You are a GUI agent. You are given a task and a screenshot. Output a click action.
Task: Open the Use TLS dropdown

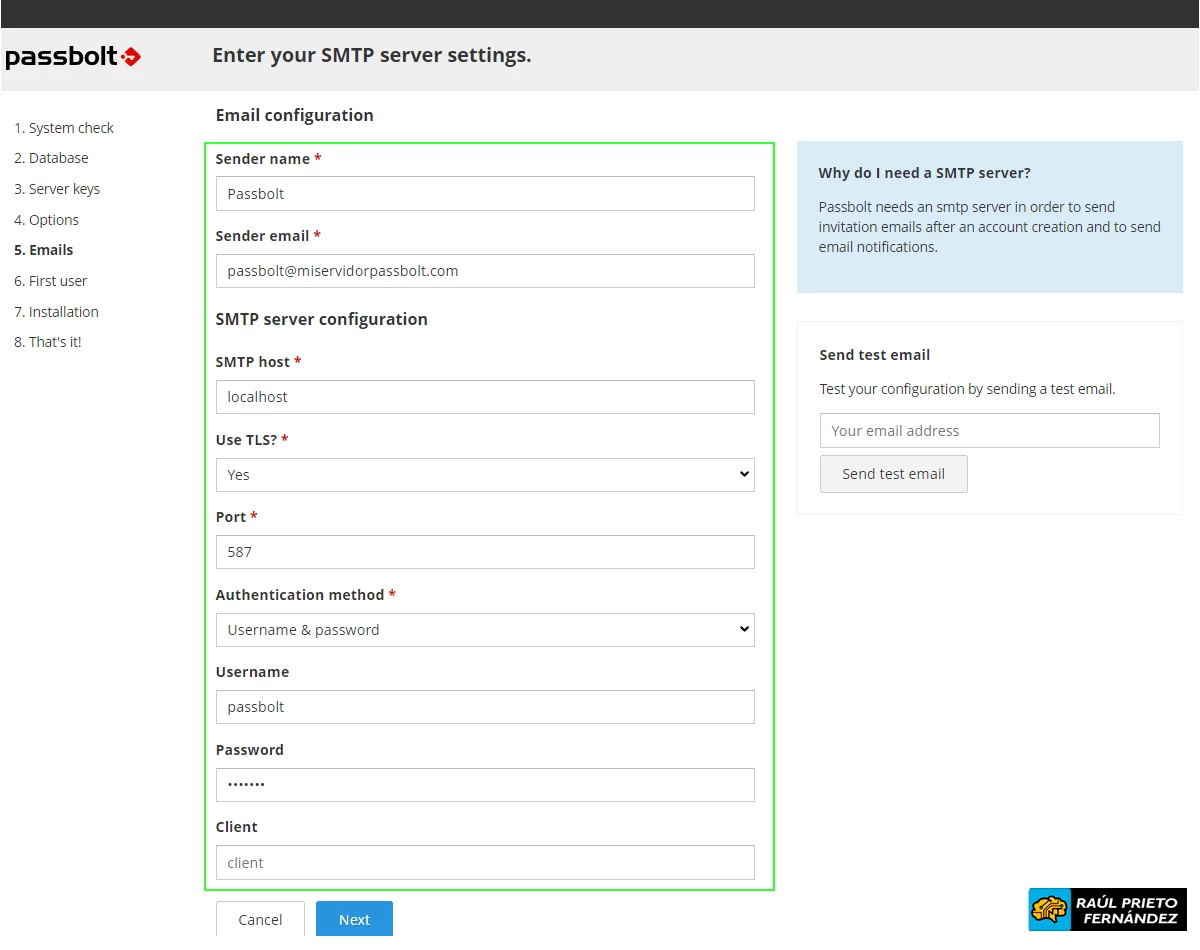click(485, 475)
